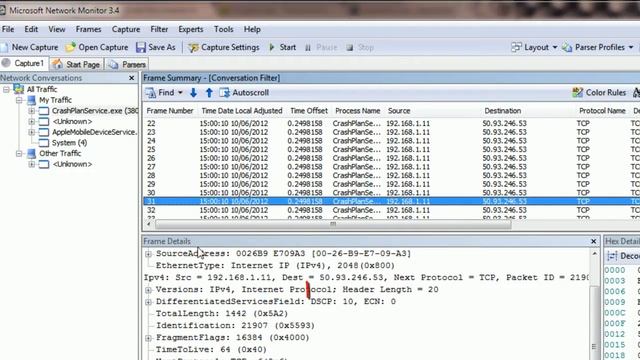Sort by Source column header
Screen dimensions: 640x360
click(x=399, y=111)
